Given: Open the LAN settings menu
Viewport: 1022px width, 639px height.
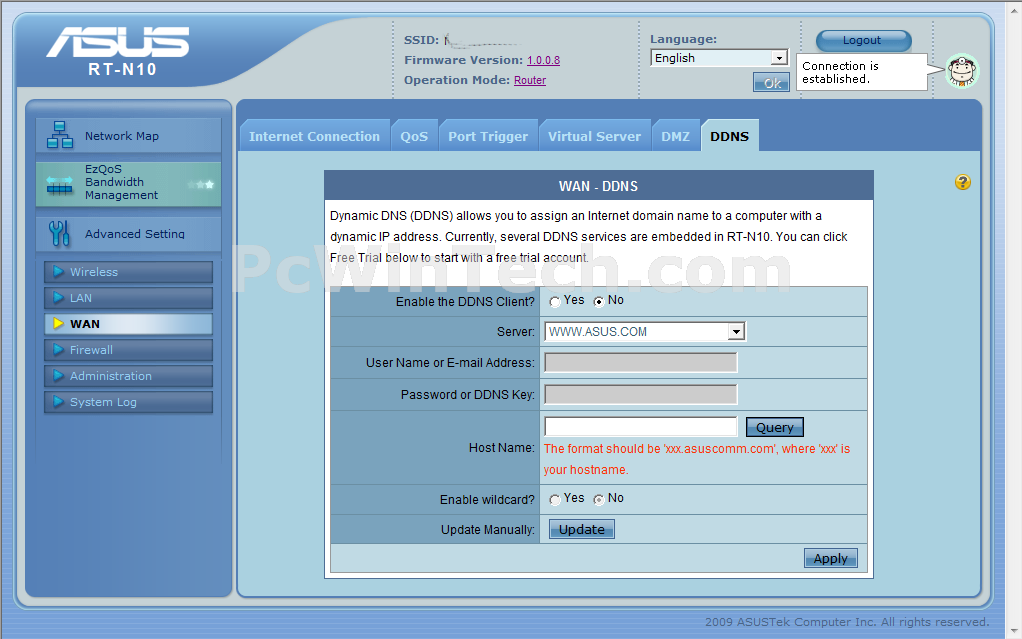Looking at the screenshot, I should 128,298.
